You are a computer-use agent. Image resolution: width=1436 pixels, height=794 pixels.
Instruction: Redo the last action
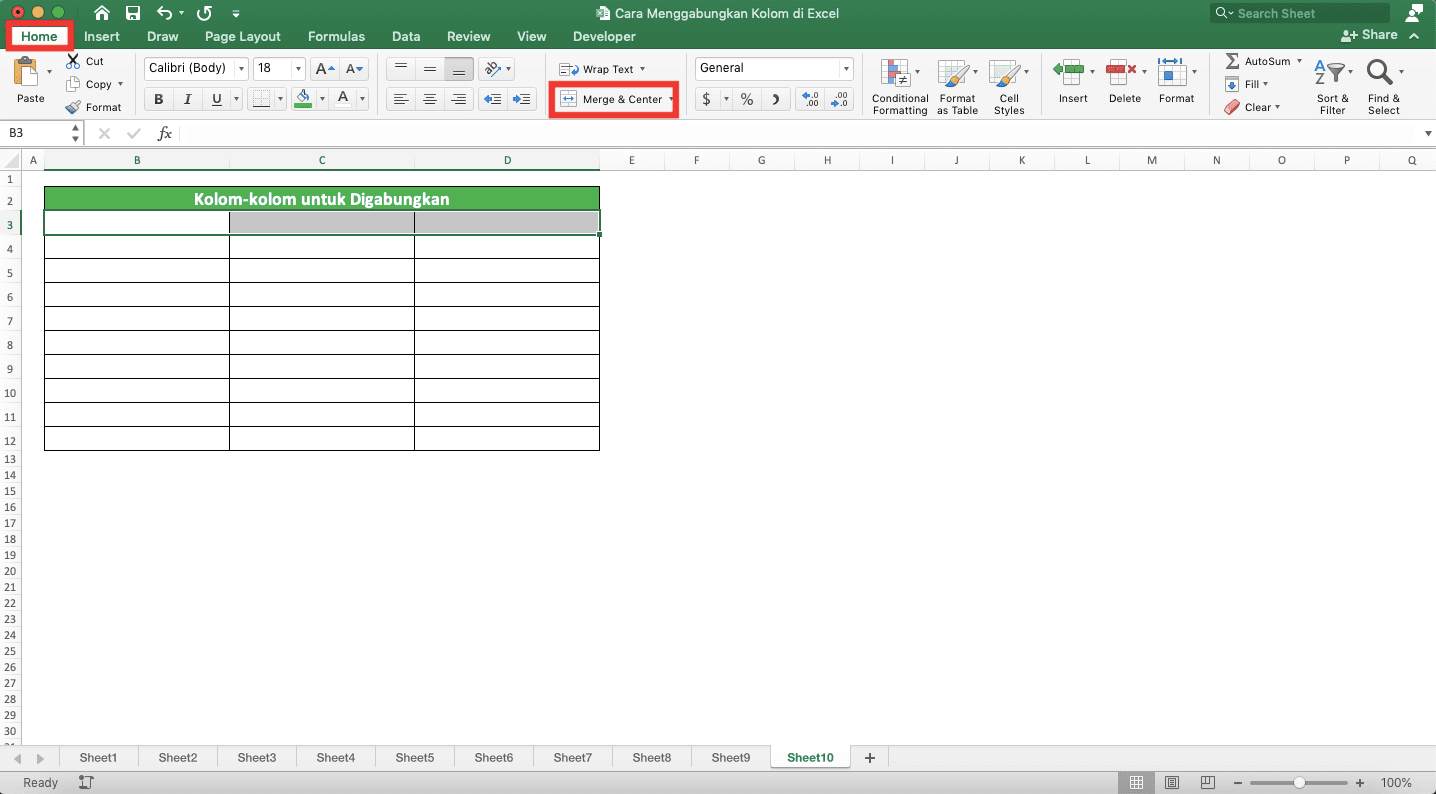point(204,13)
